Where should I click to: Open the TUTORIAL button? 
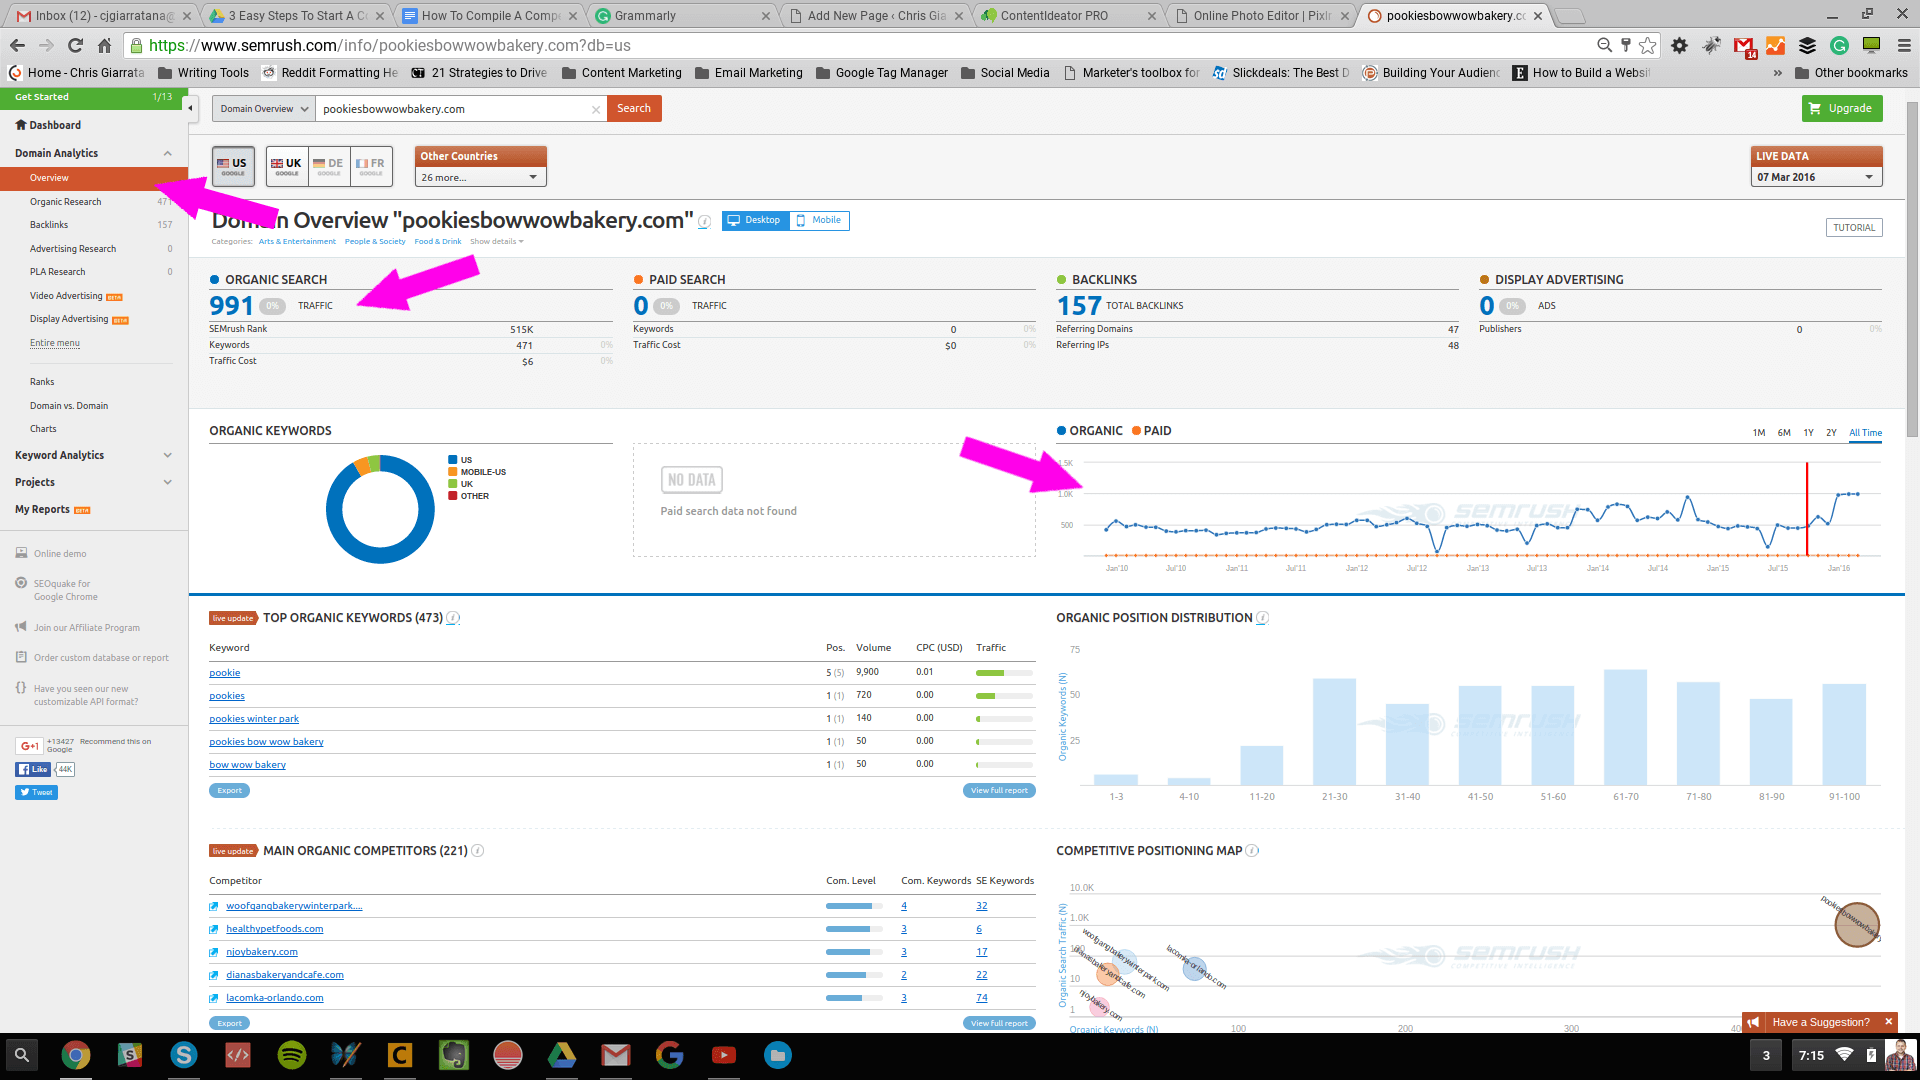(1854, 228)
